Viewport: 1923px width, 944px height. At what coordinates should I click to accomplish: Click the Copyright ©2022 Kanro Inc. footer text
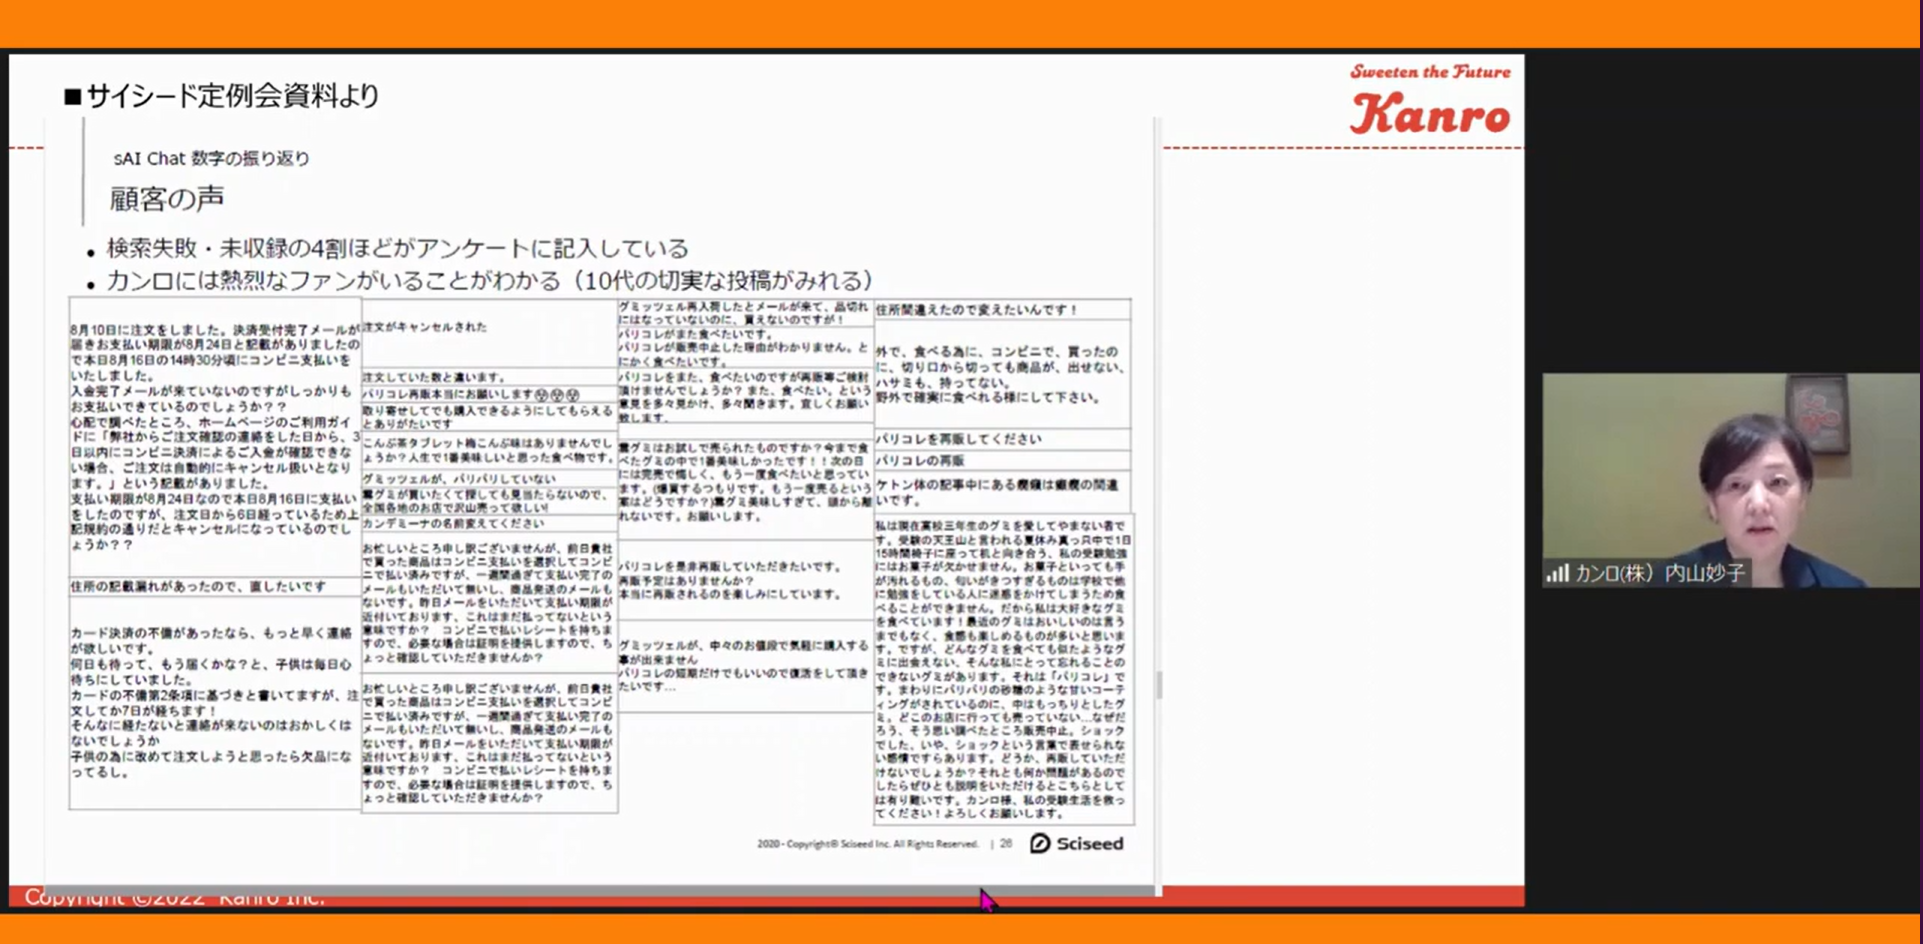(174, 897)
